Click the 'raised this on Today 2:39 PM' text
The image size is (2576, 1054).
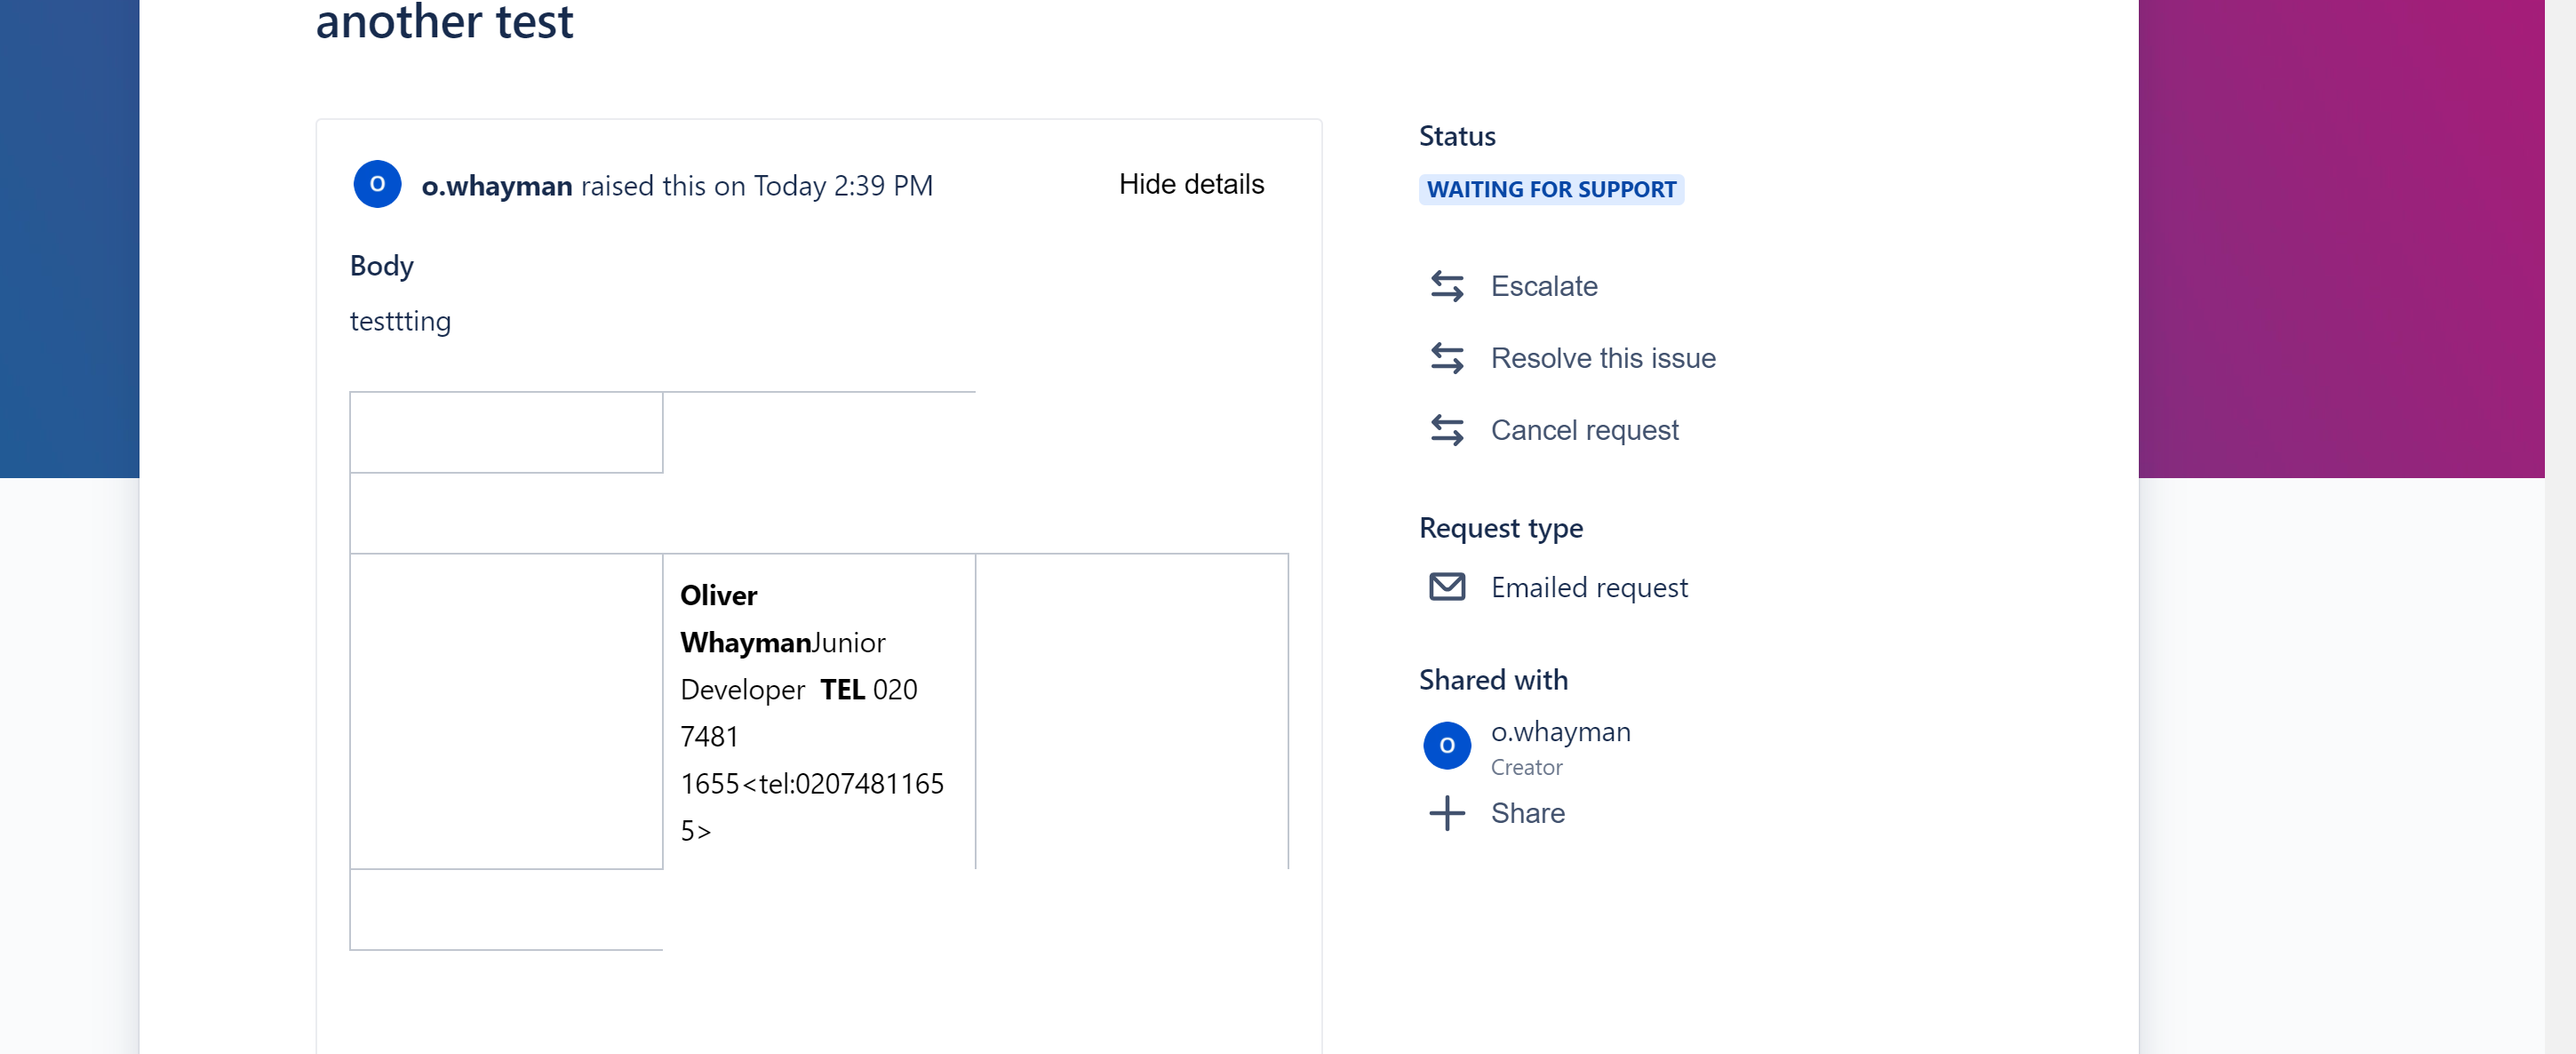[756, 185]
